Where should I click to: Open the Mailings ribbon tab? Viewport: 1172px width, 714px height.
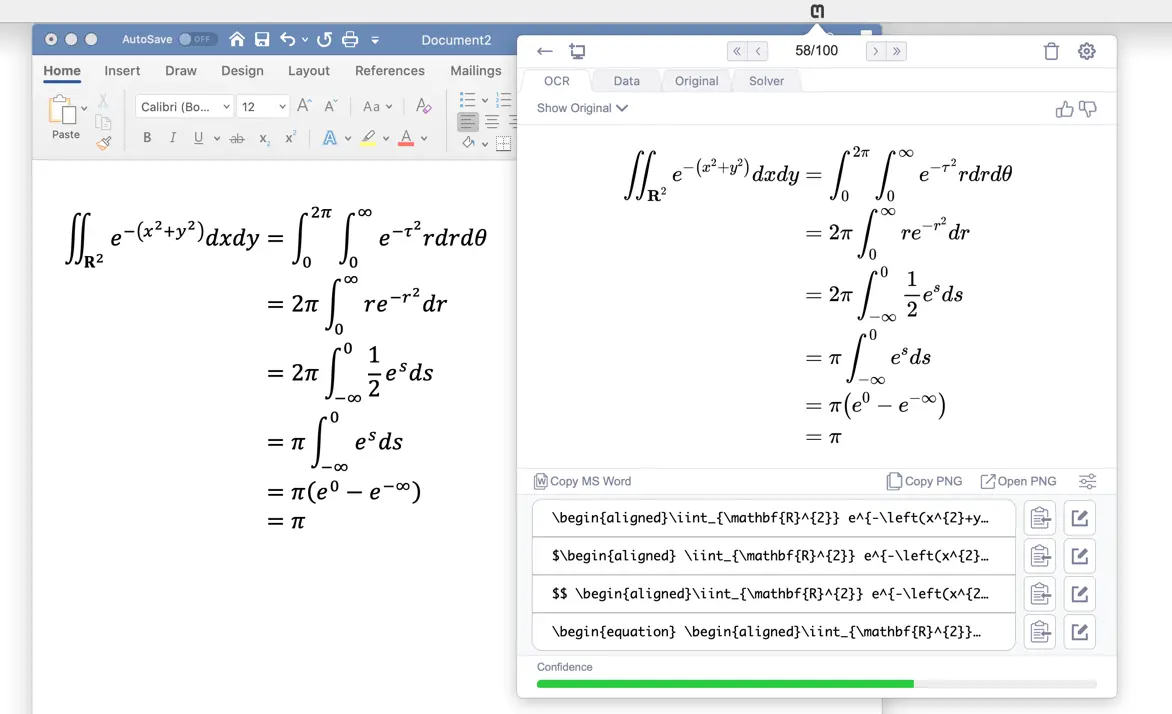click(x=475, y=71)
